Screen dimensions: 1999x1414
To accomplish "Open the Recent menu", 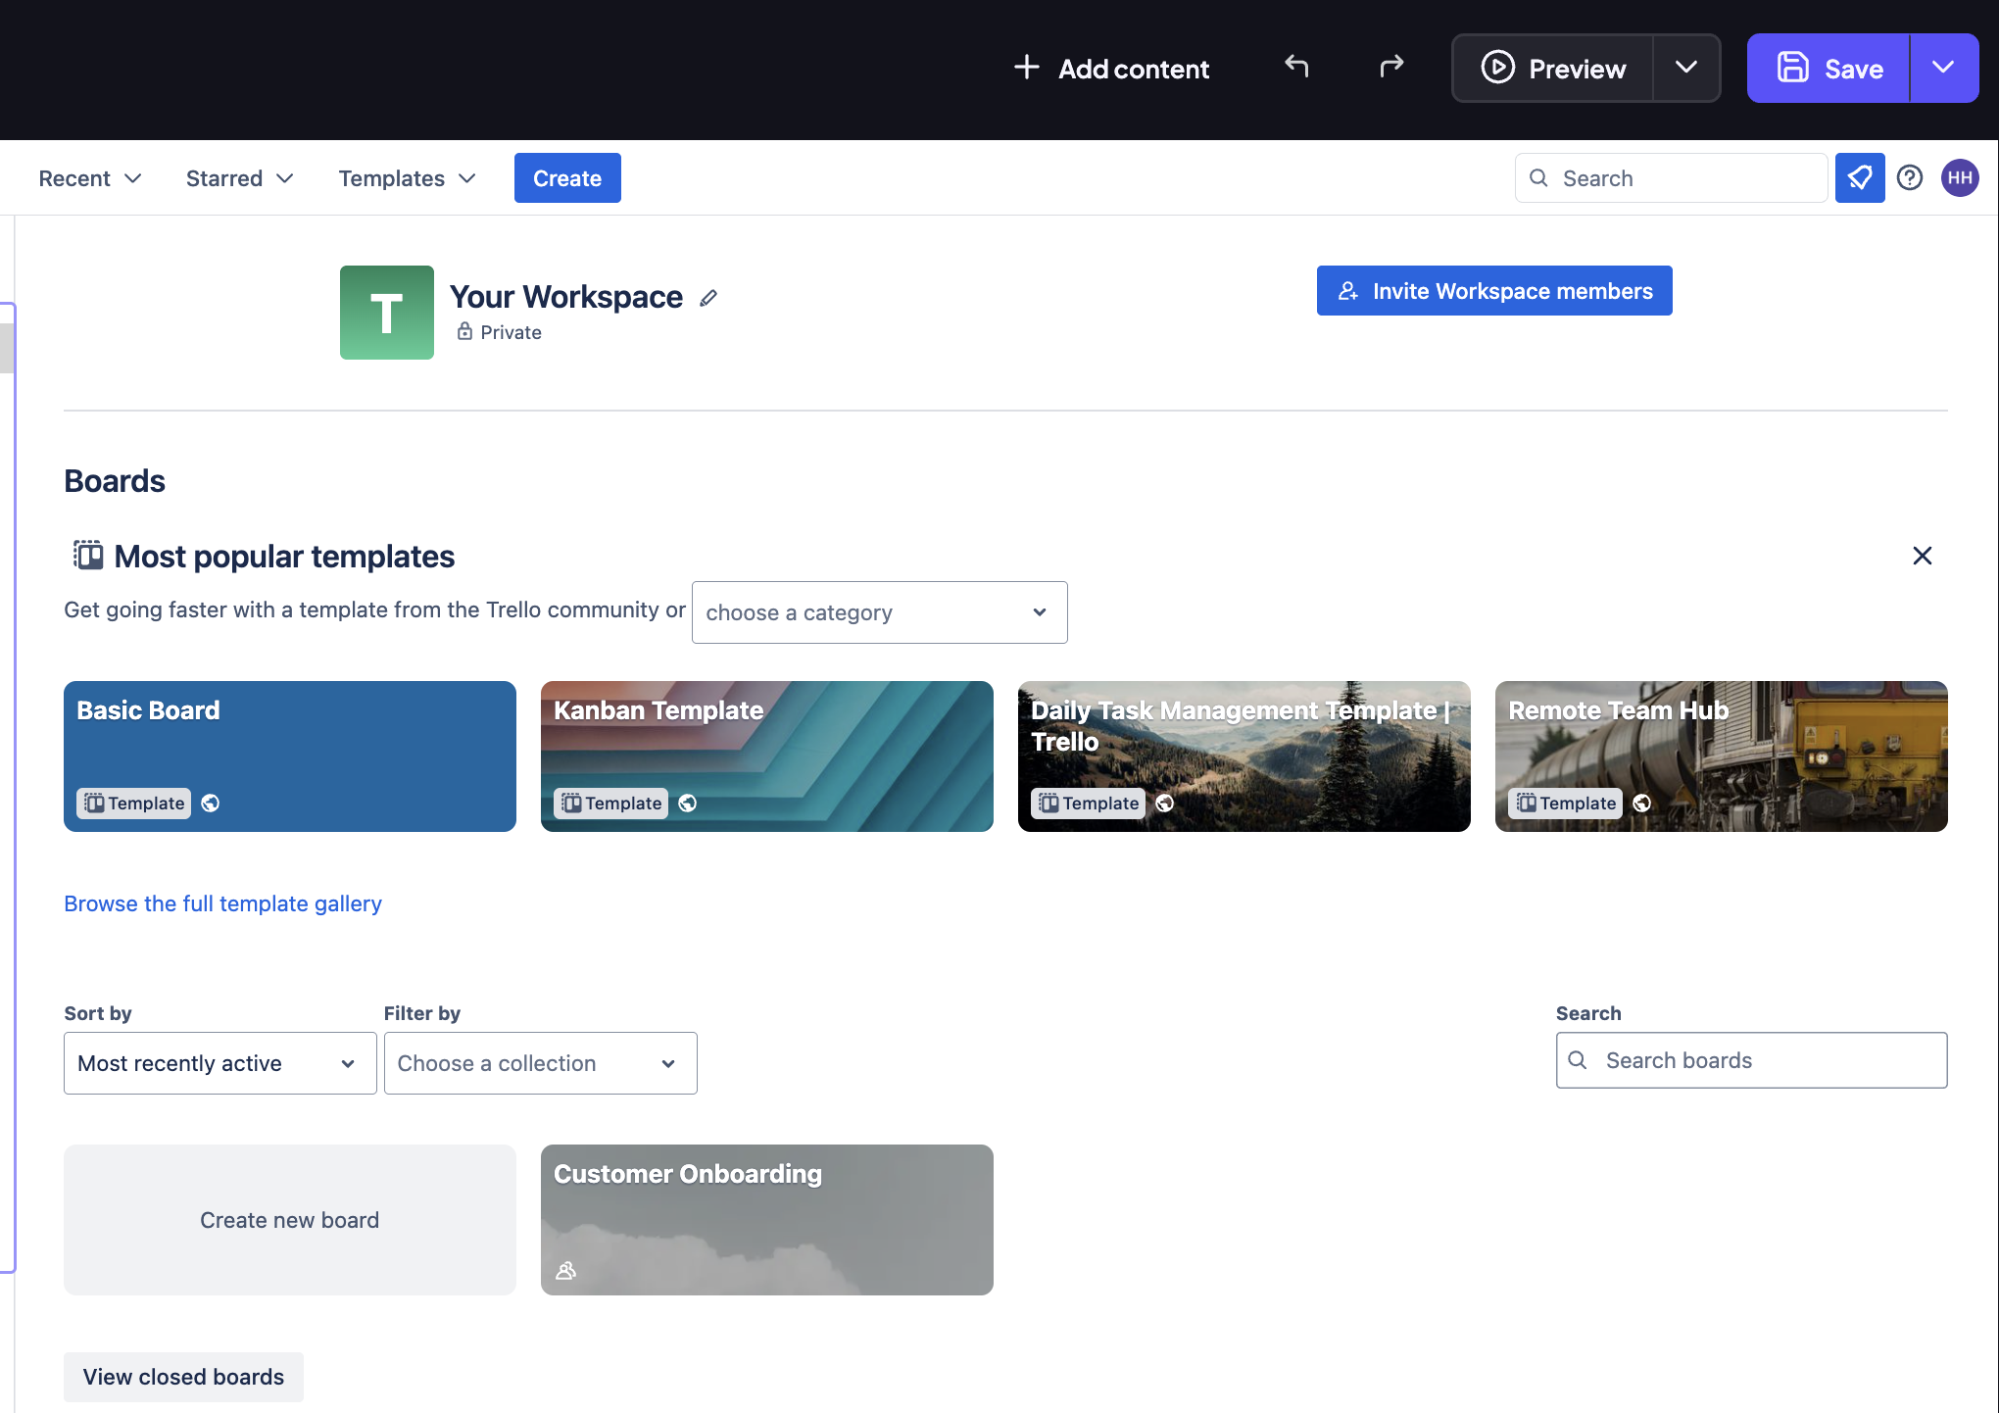I will click(89, 178).
